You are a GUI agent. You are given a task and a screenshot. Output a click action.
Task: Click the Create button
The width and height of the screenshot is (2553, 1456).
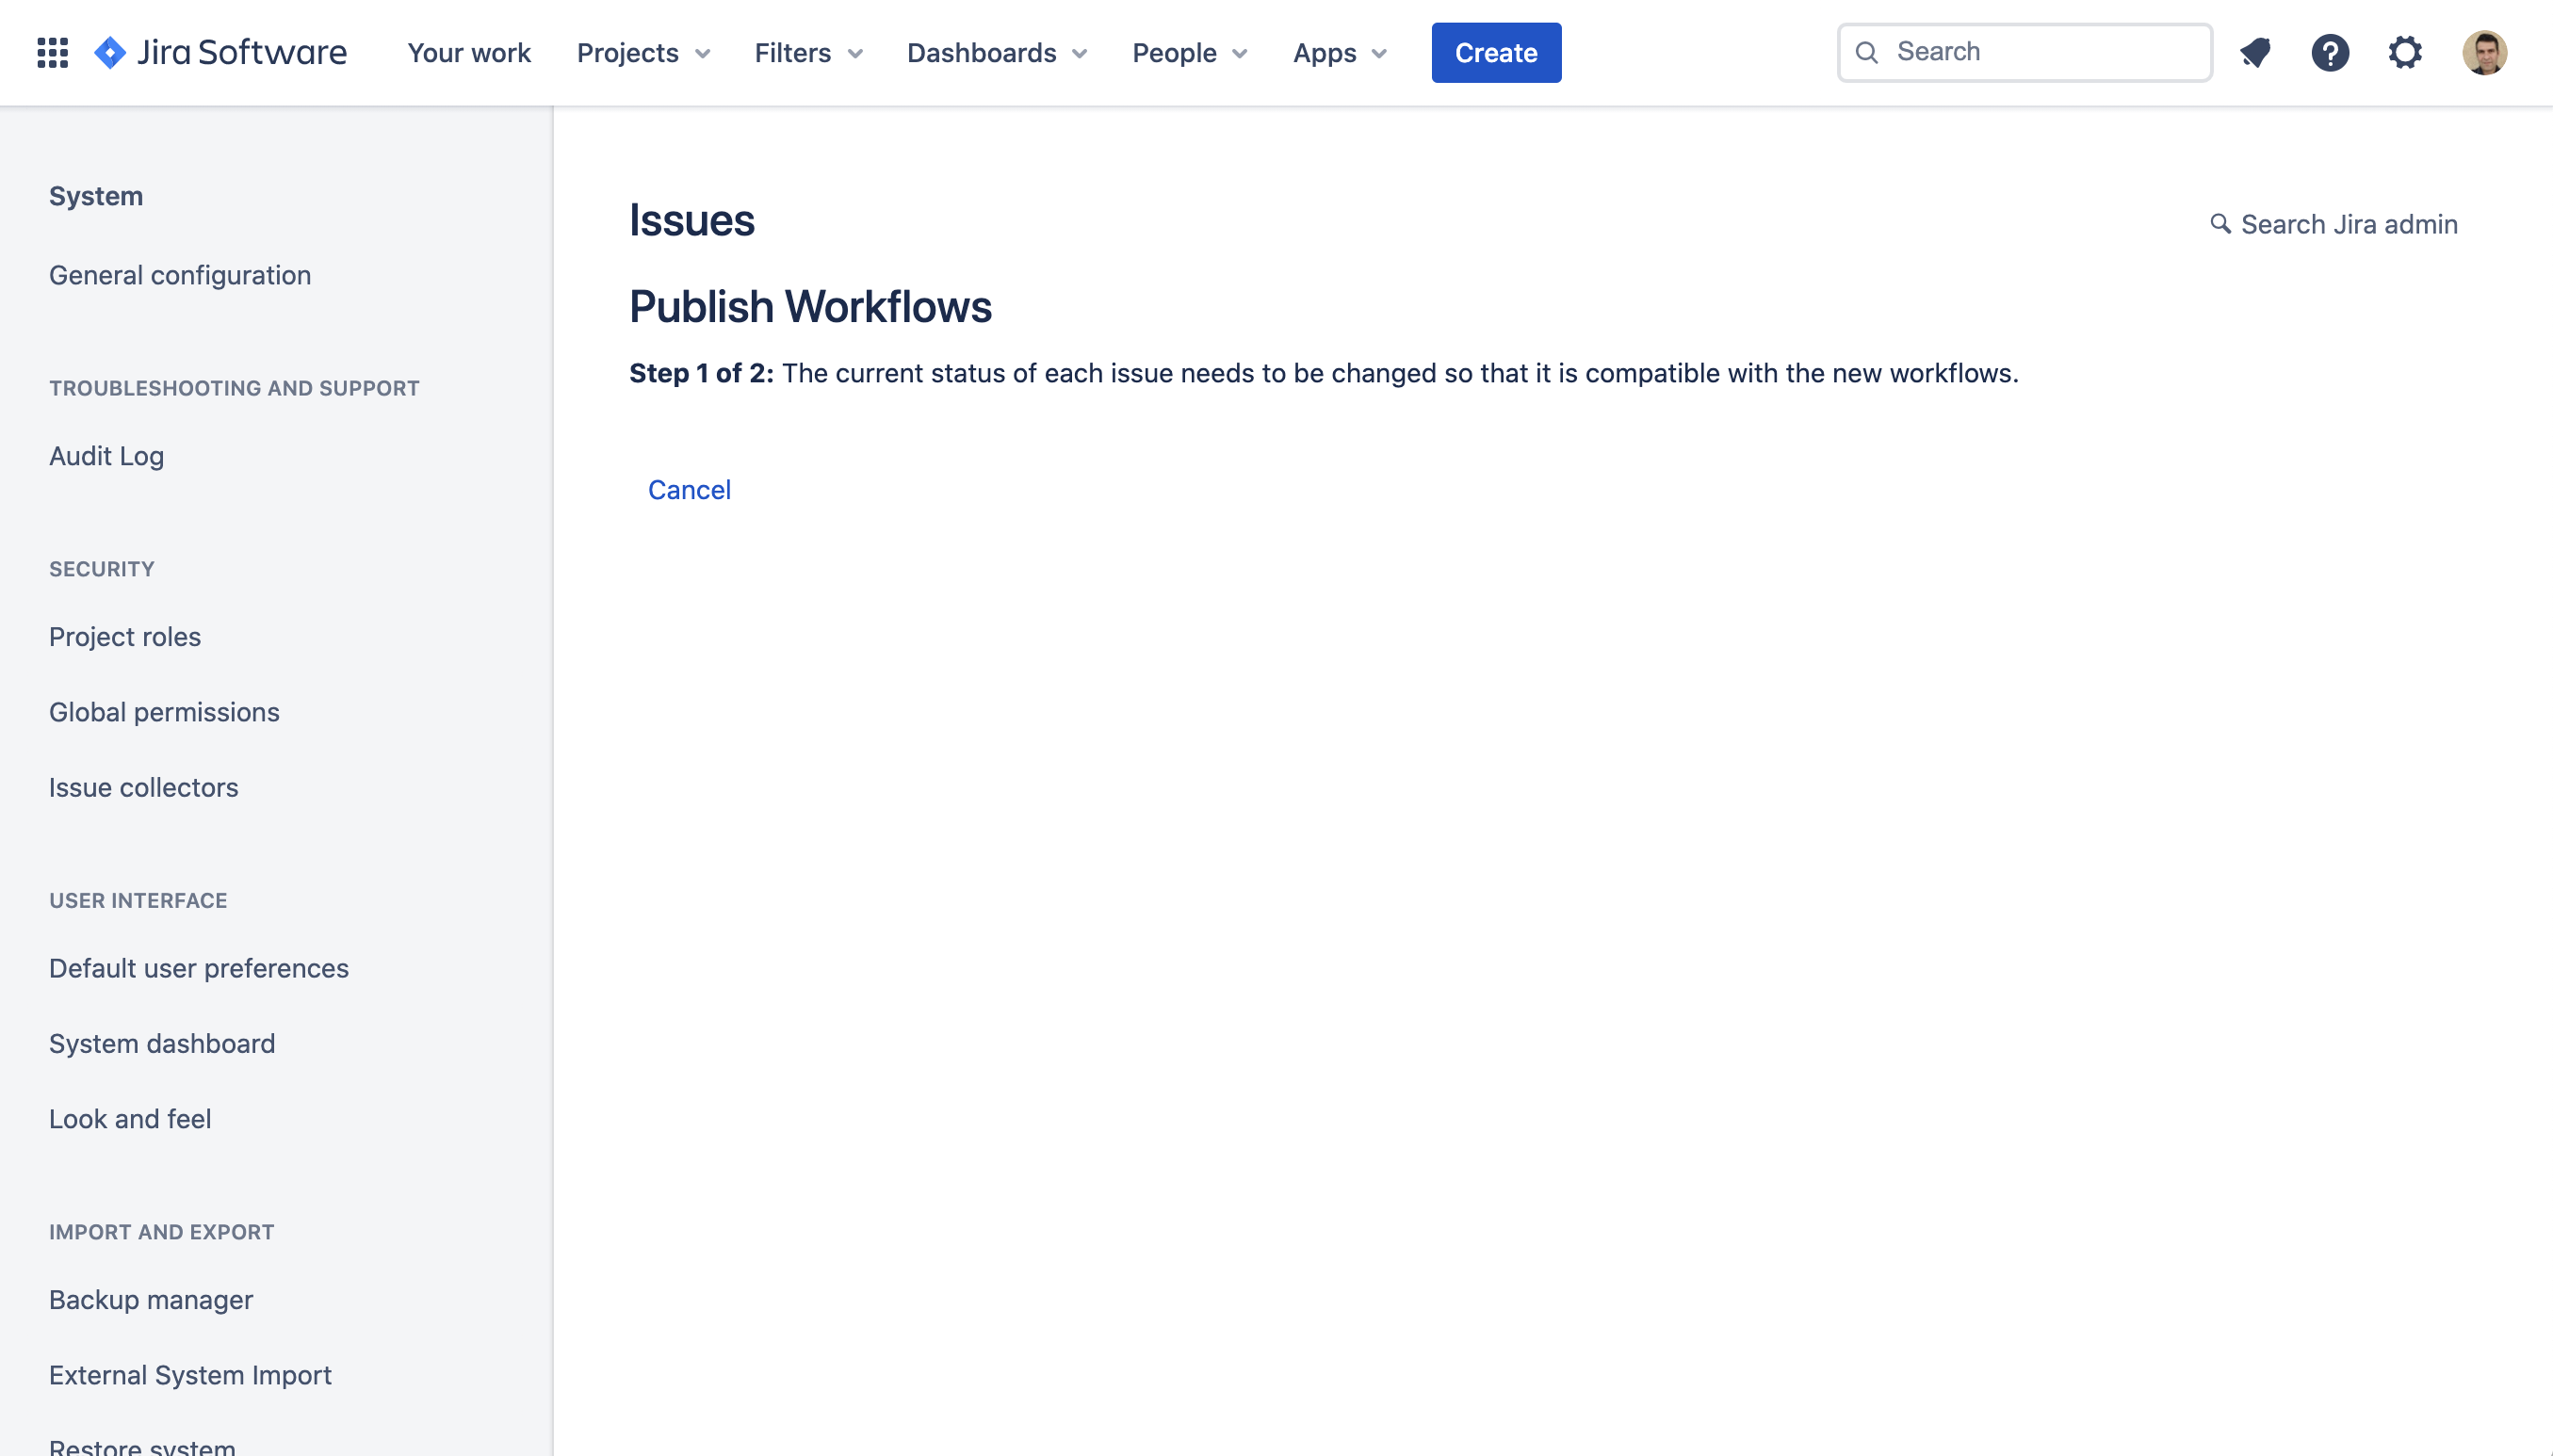(1496, 52)
